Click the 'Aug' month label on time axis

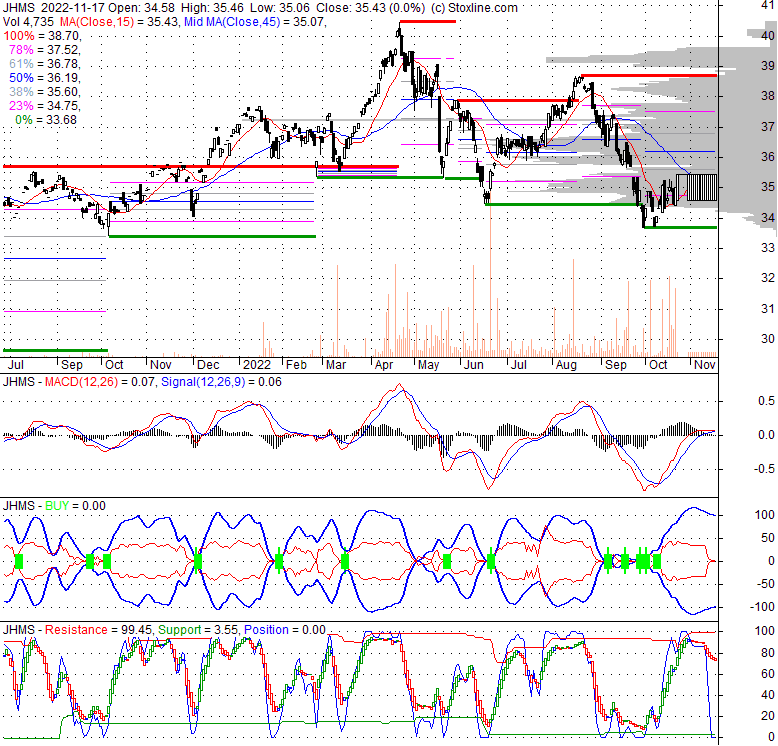click(x=566, y=365)
